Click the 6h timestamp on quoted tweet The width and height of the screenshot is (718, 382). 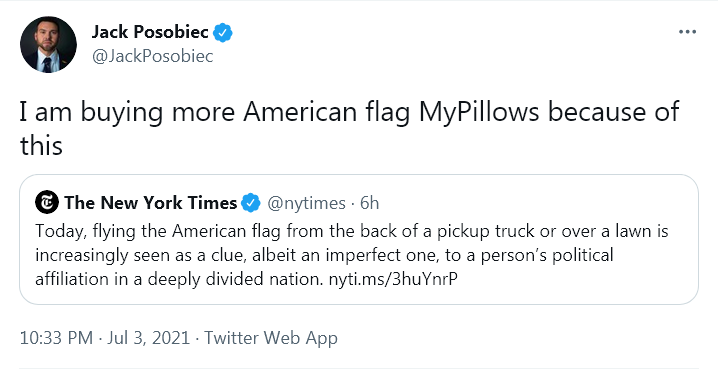click(370, 203)
